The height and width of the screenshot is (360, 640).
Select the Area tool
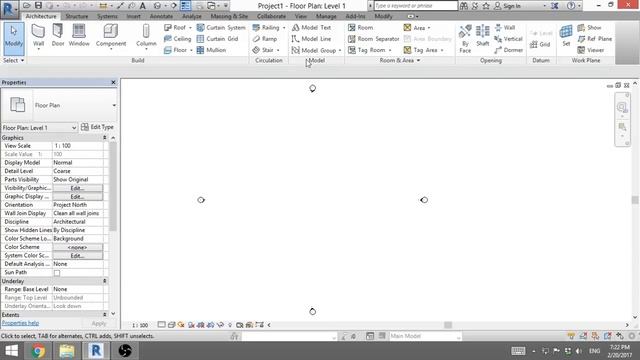417,28
